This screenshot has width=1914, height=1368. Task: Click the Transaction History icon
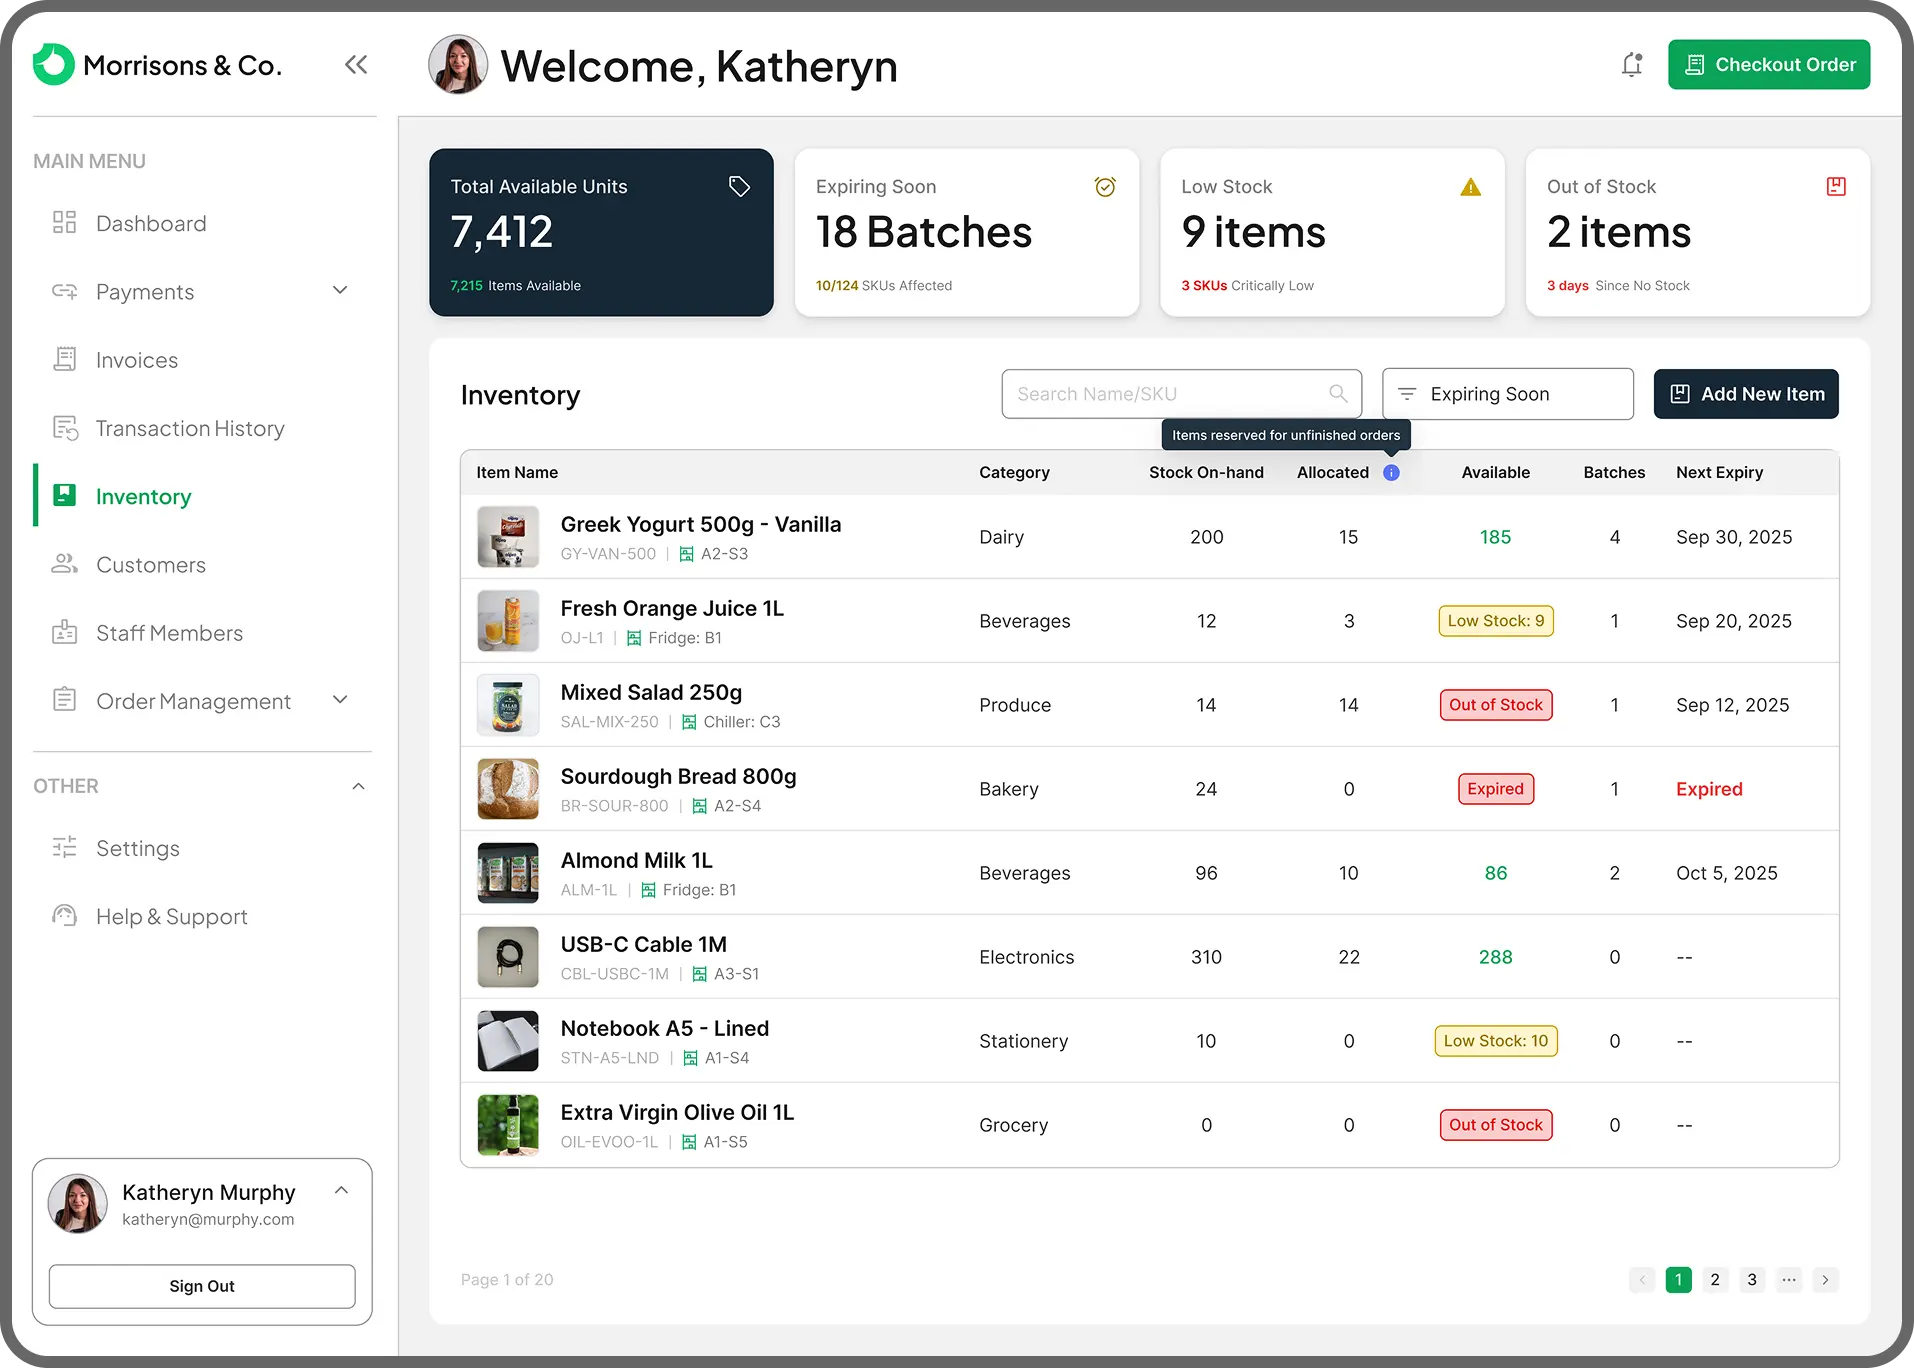pyautogui.click(x=65, y=428)
